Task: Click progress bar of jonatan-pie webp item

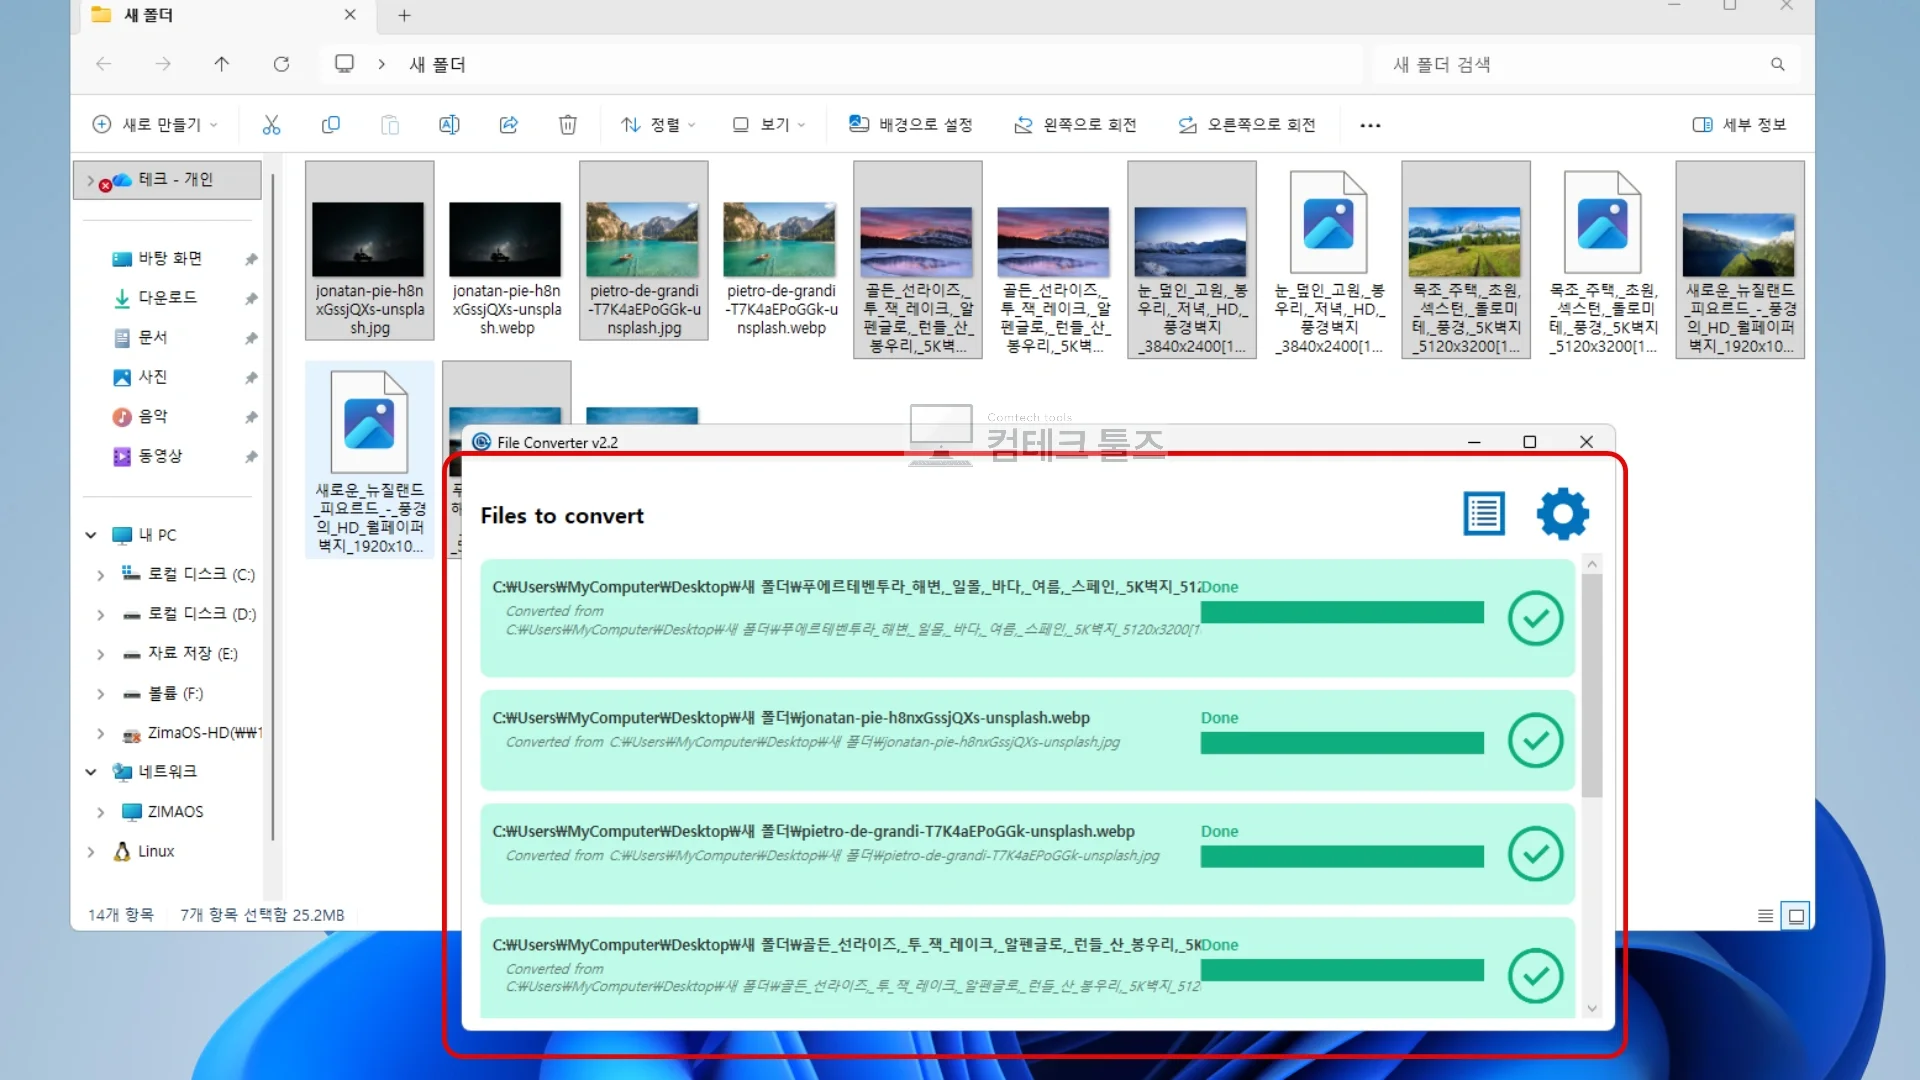Action: pos(1342,743)
